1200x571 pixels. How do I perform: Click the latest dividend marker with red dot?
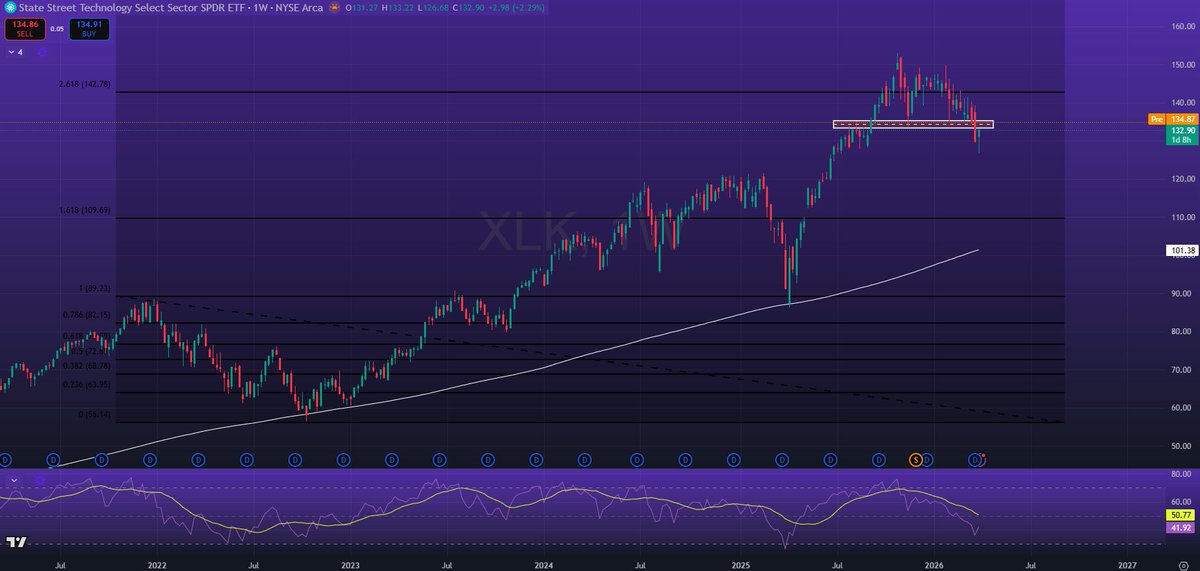pos(976,459)
